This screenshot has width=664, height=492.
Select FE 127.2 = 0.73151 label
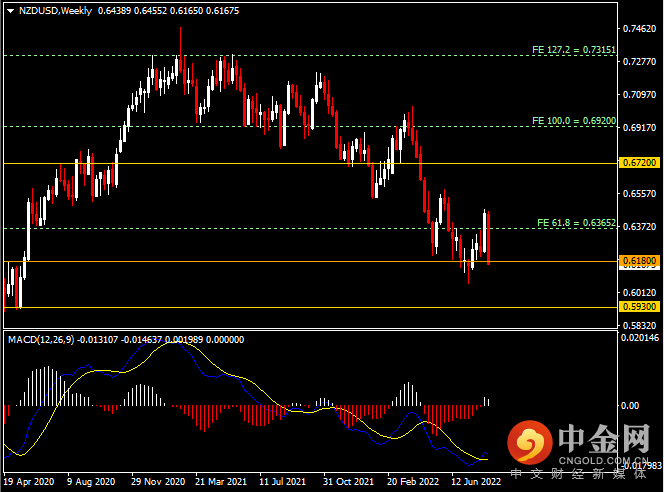click(x=574, y=50)
